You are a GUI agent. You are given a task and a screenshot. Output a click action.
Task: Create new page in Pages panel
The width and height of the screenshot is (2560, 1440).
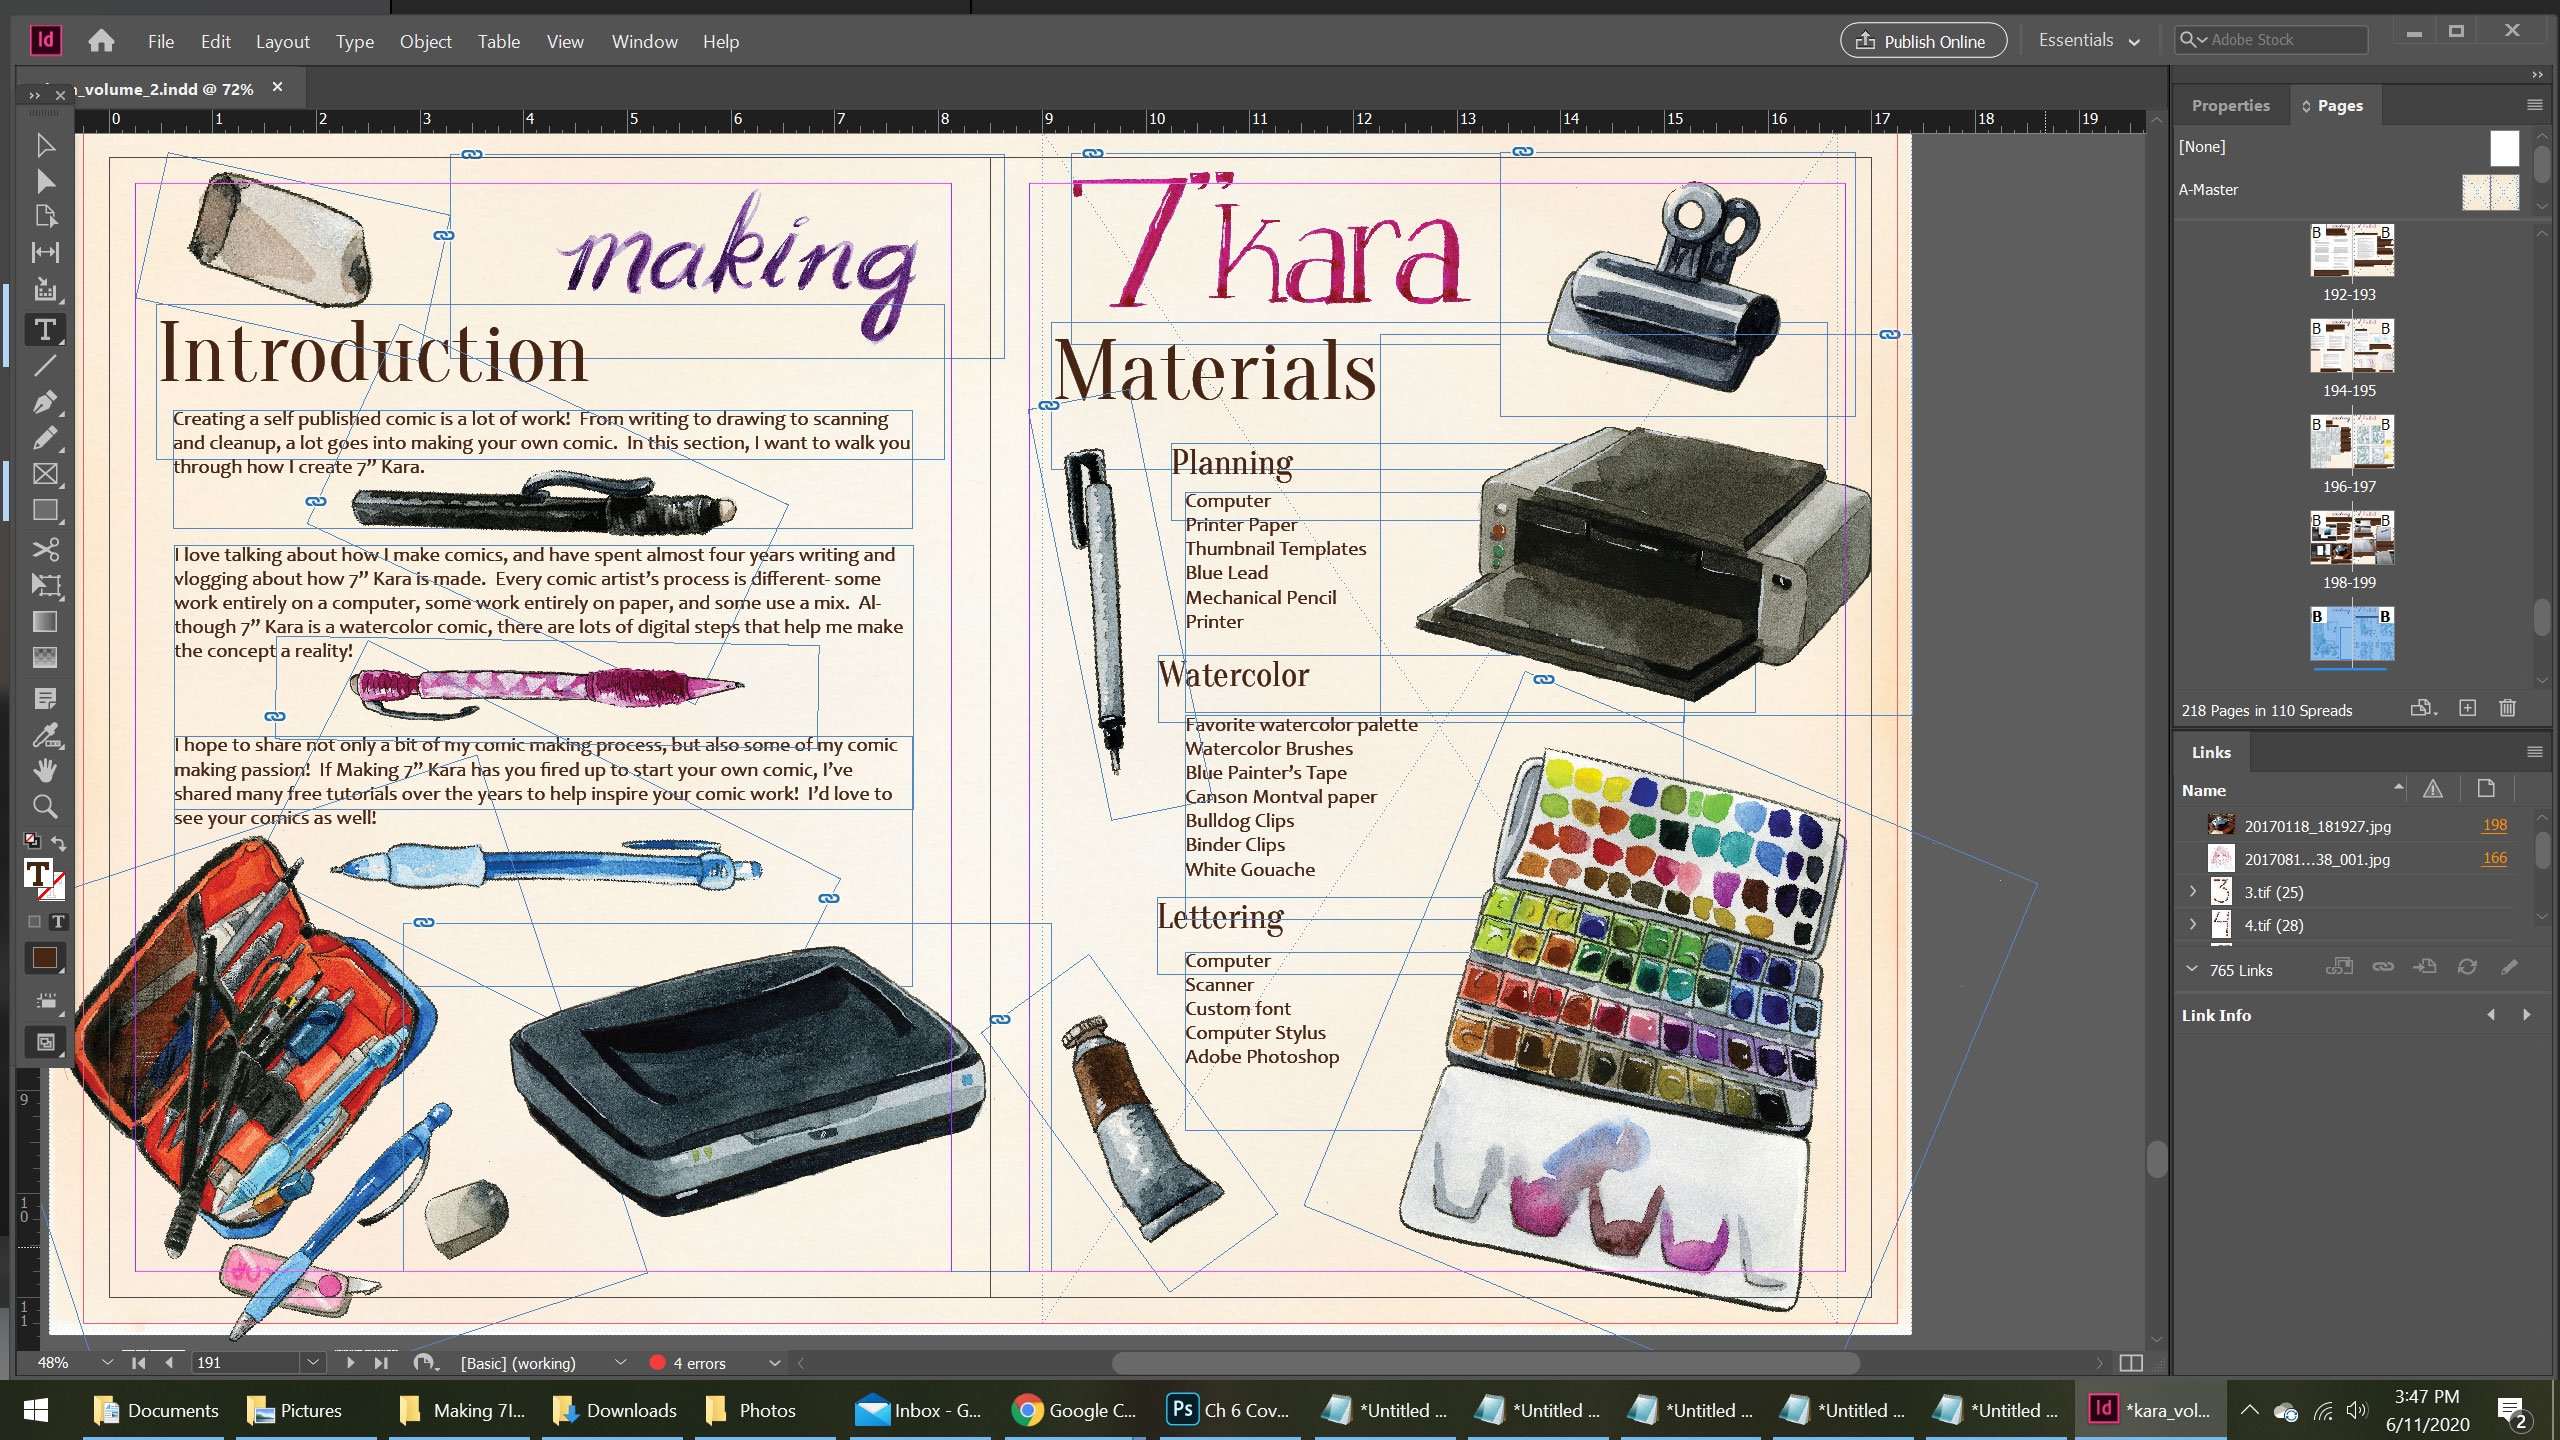2467,709
